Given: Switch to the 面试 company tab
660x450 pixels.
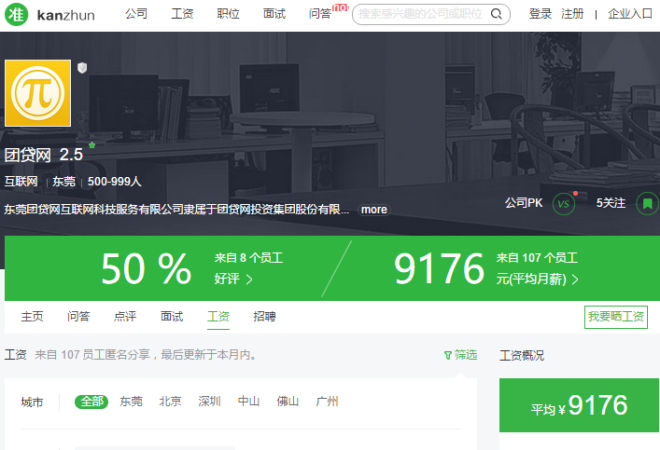Looking at the screenshot, I should click(172, 316).
